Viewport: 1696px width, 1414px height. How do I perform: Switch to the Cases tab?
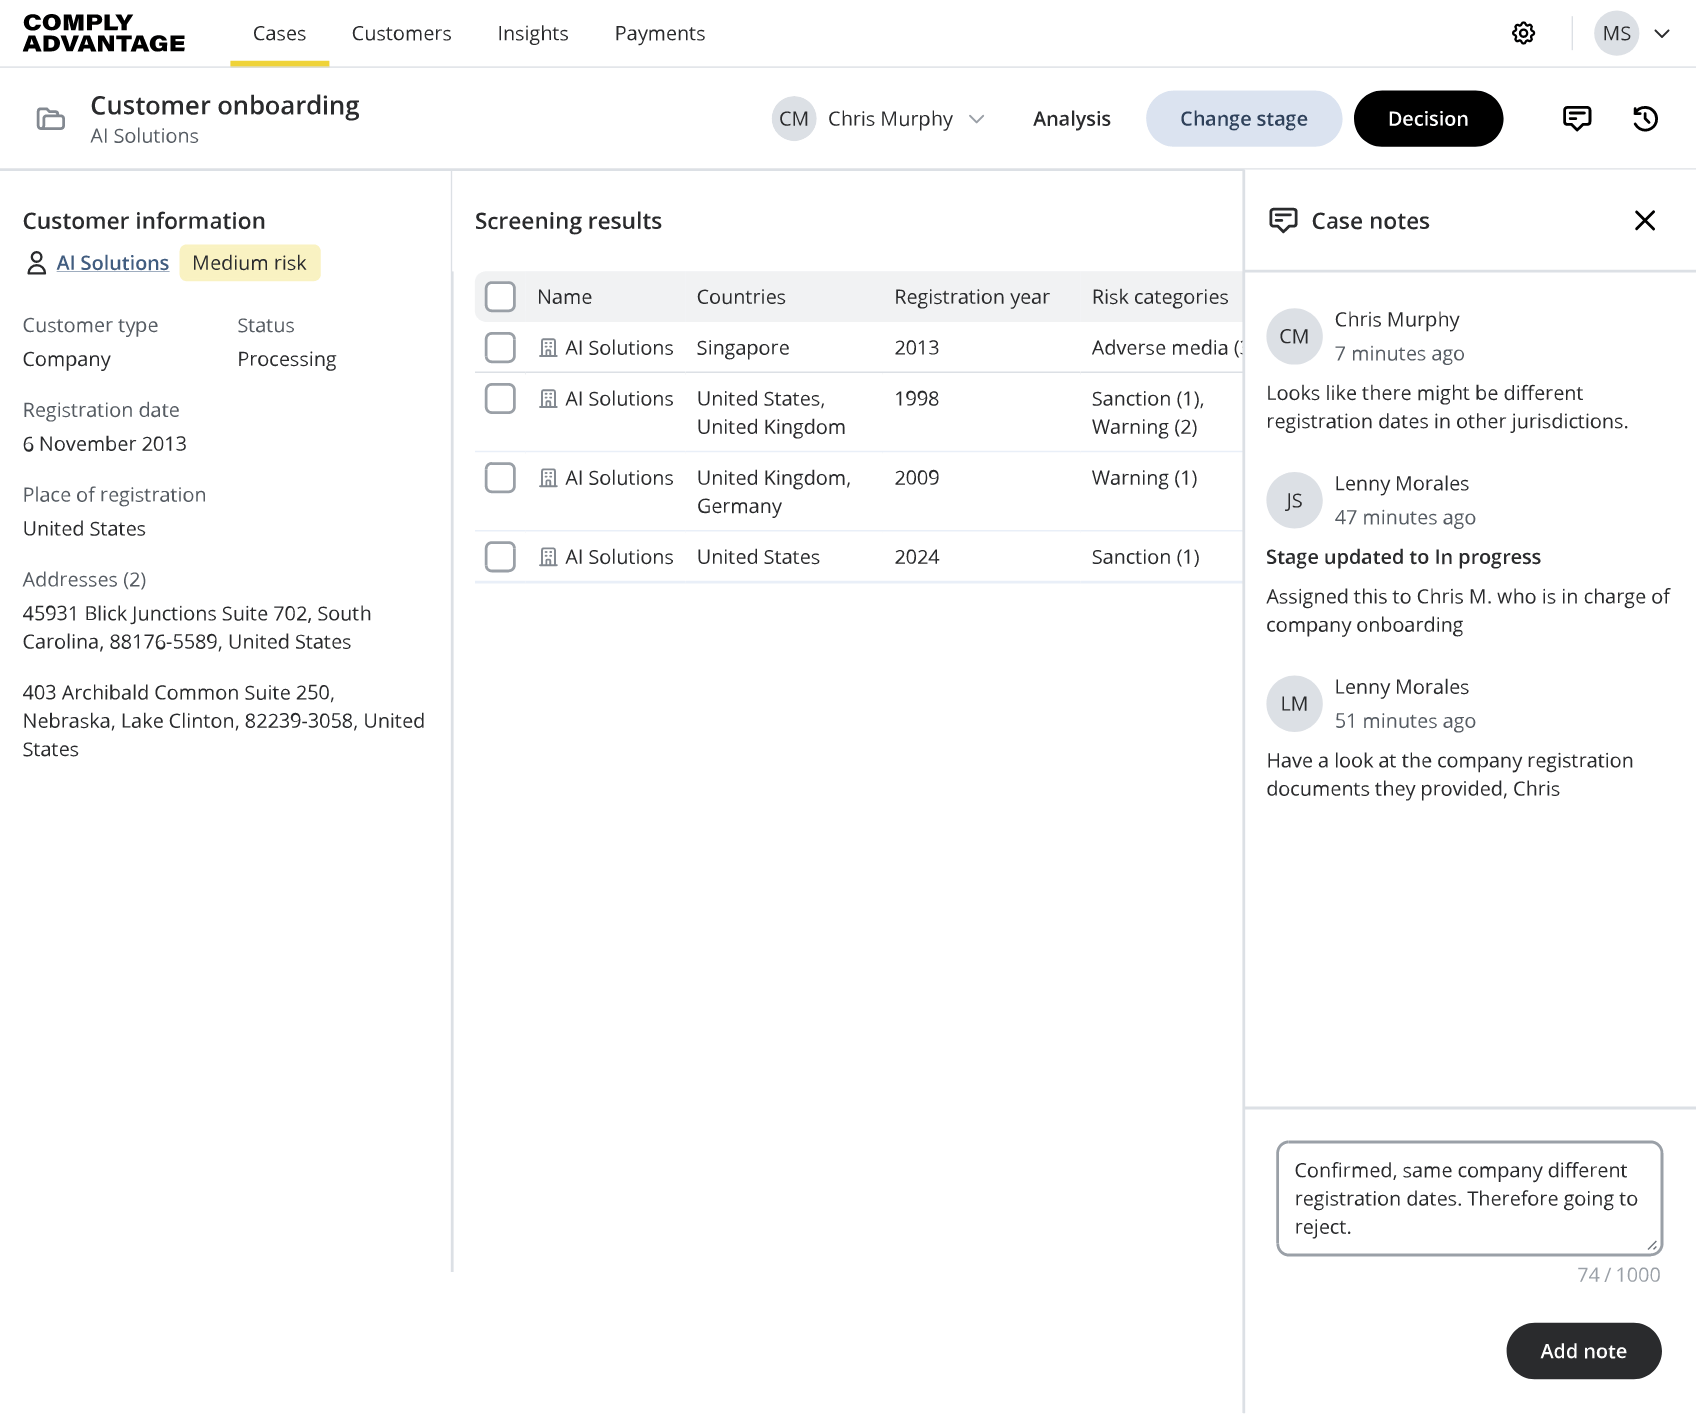click(x=279, y=33)
